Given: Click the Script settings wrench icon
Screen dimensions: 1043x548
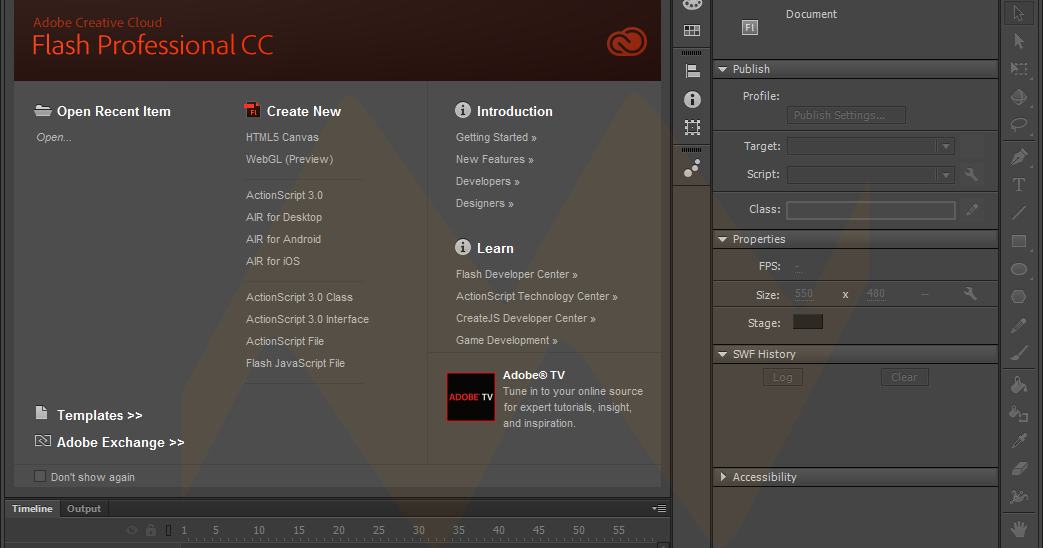Looking at the screenshot, I should tap(971, 174).
